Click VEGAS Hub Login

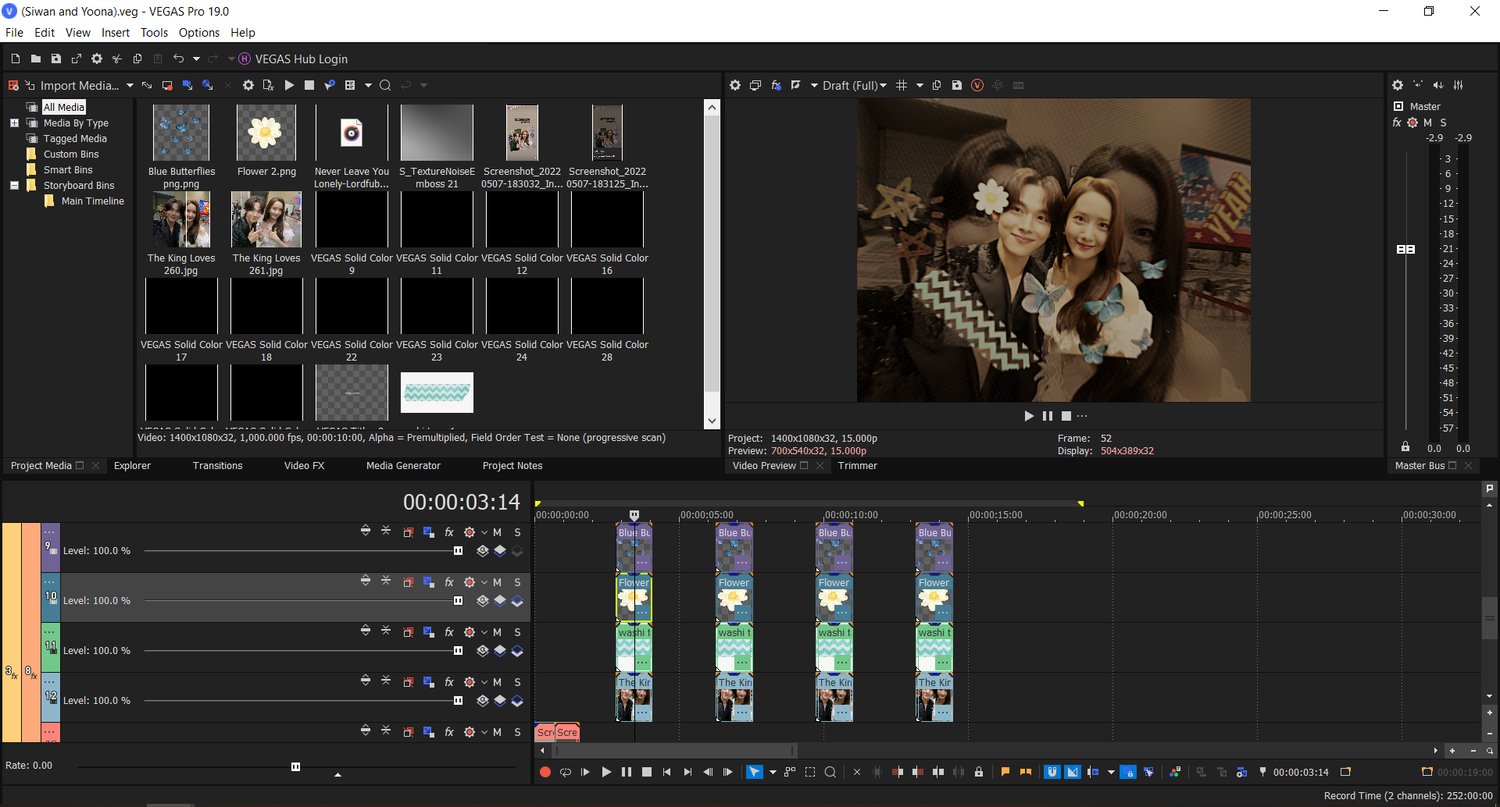pyautogui.click(x=301, y=59)
